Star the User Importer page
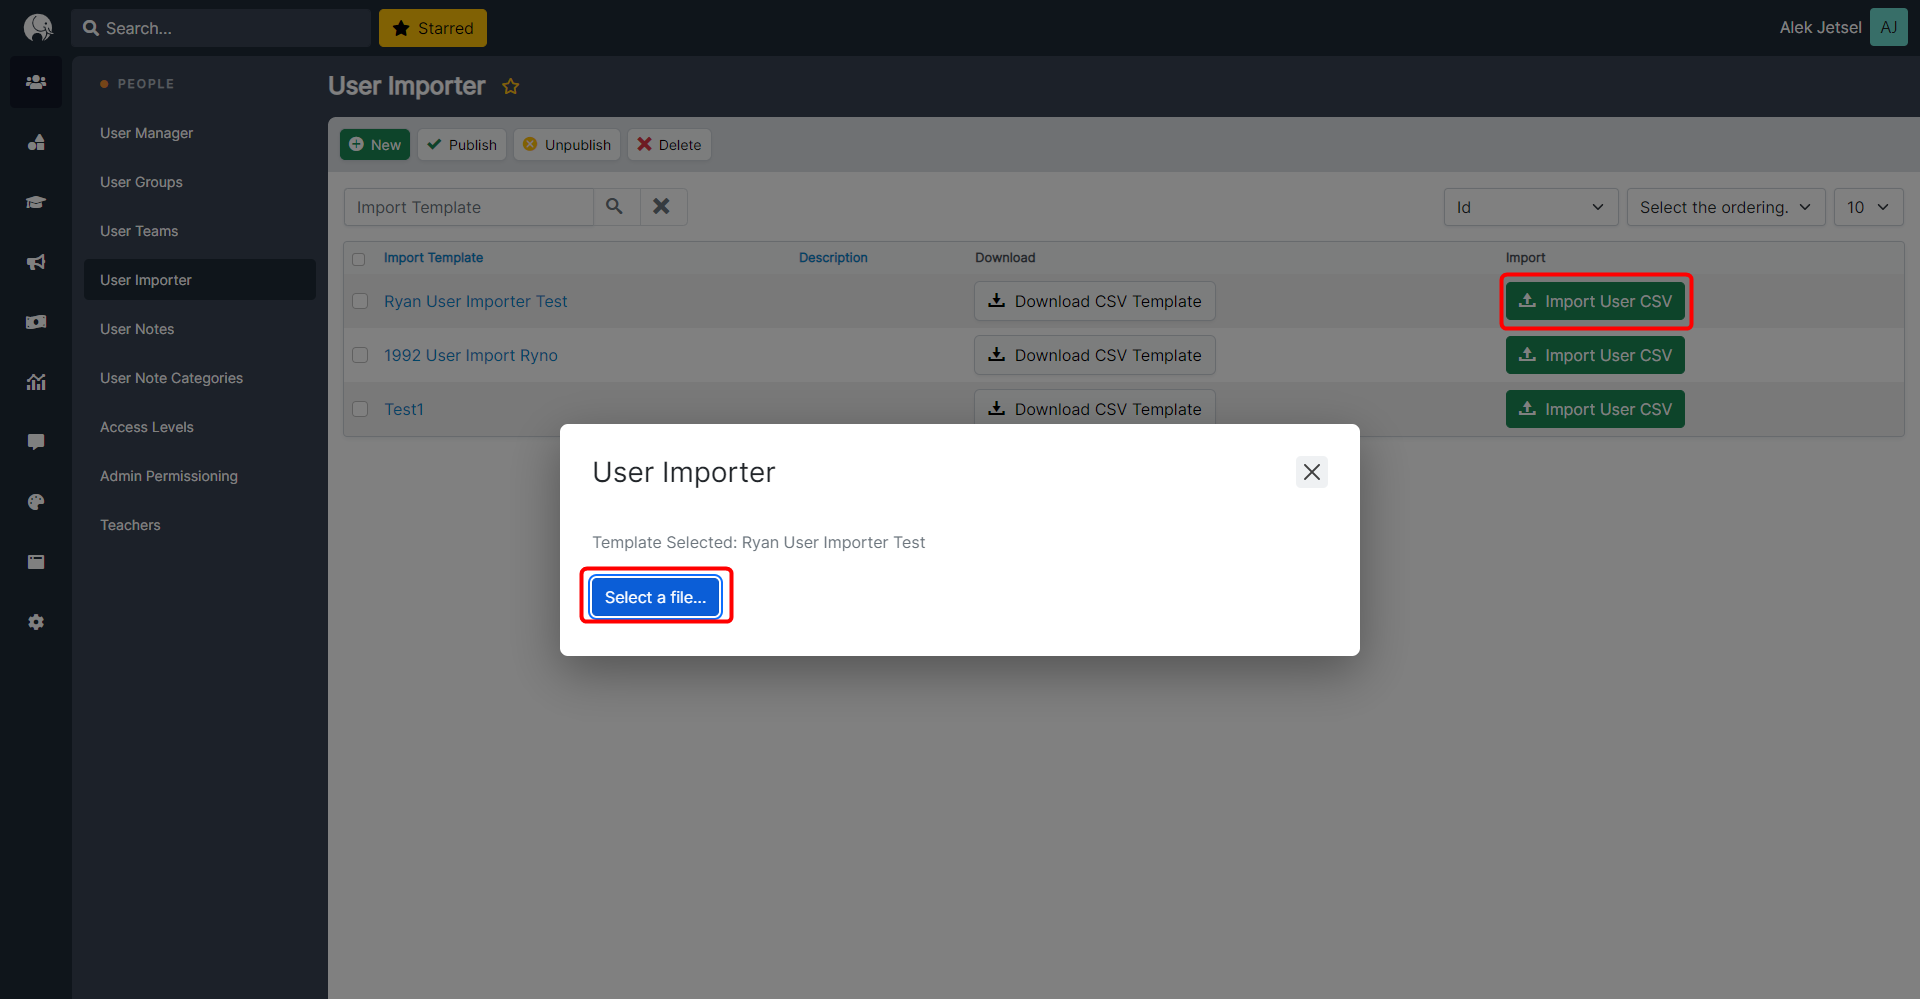 (x=510, y=86)
